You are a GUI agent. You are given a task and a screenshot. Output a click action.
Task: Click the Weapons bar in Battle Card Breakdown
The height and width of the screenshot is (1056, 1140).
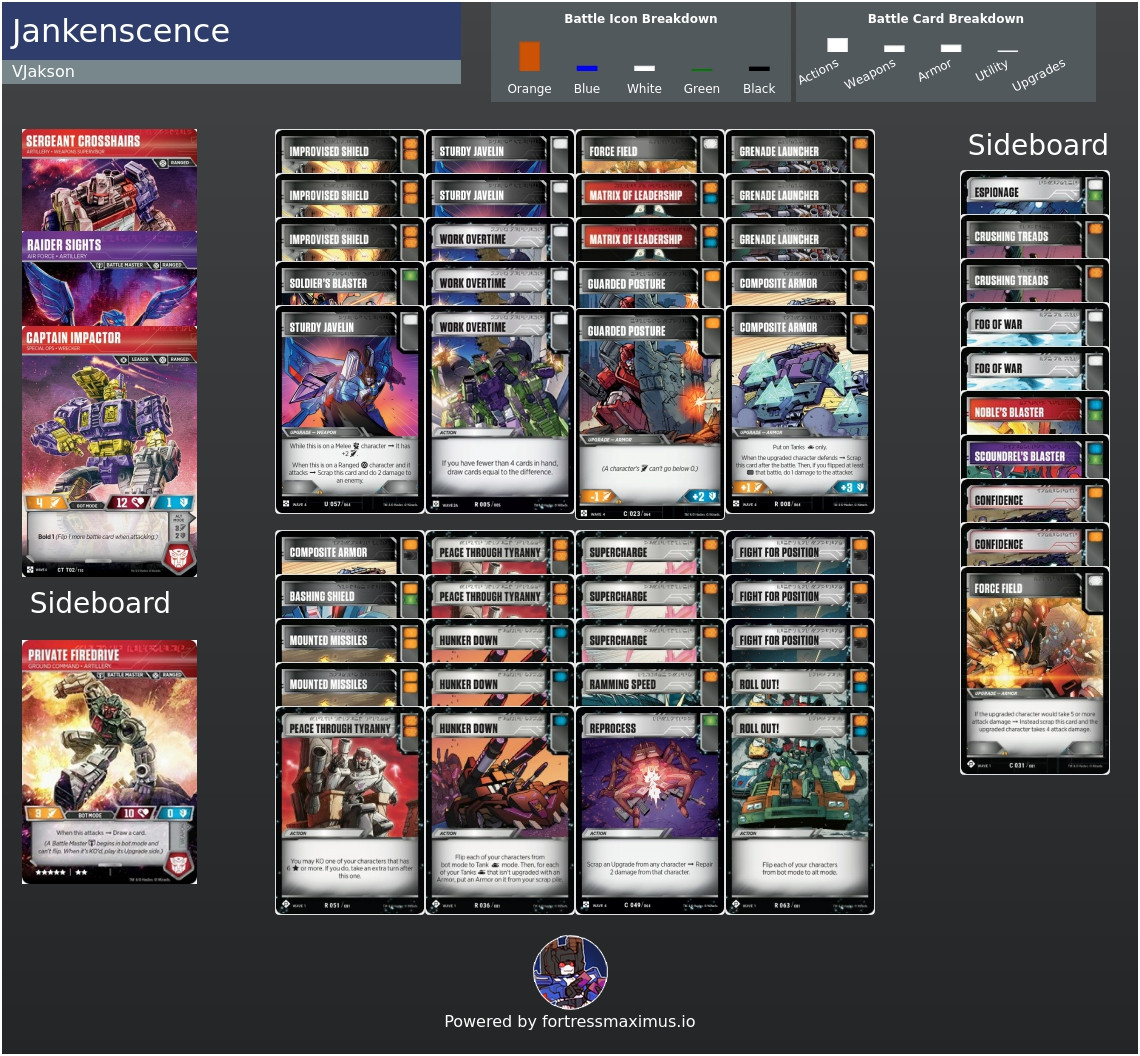pyautogui.click(x=894, y=49)
